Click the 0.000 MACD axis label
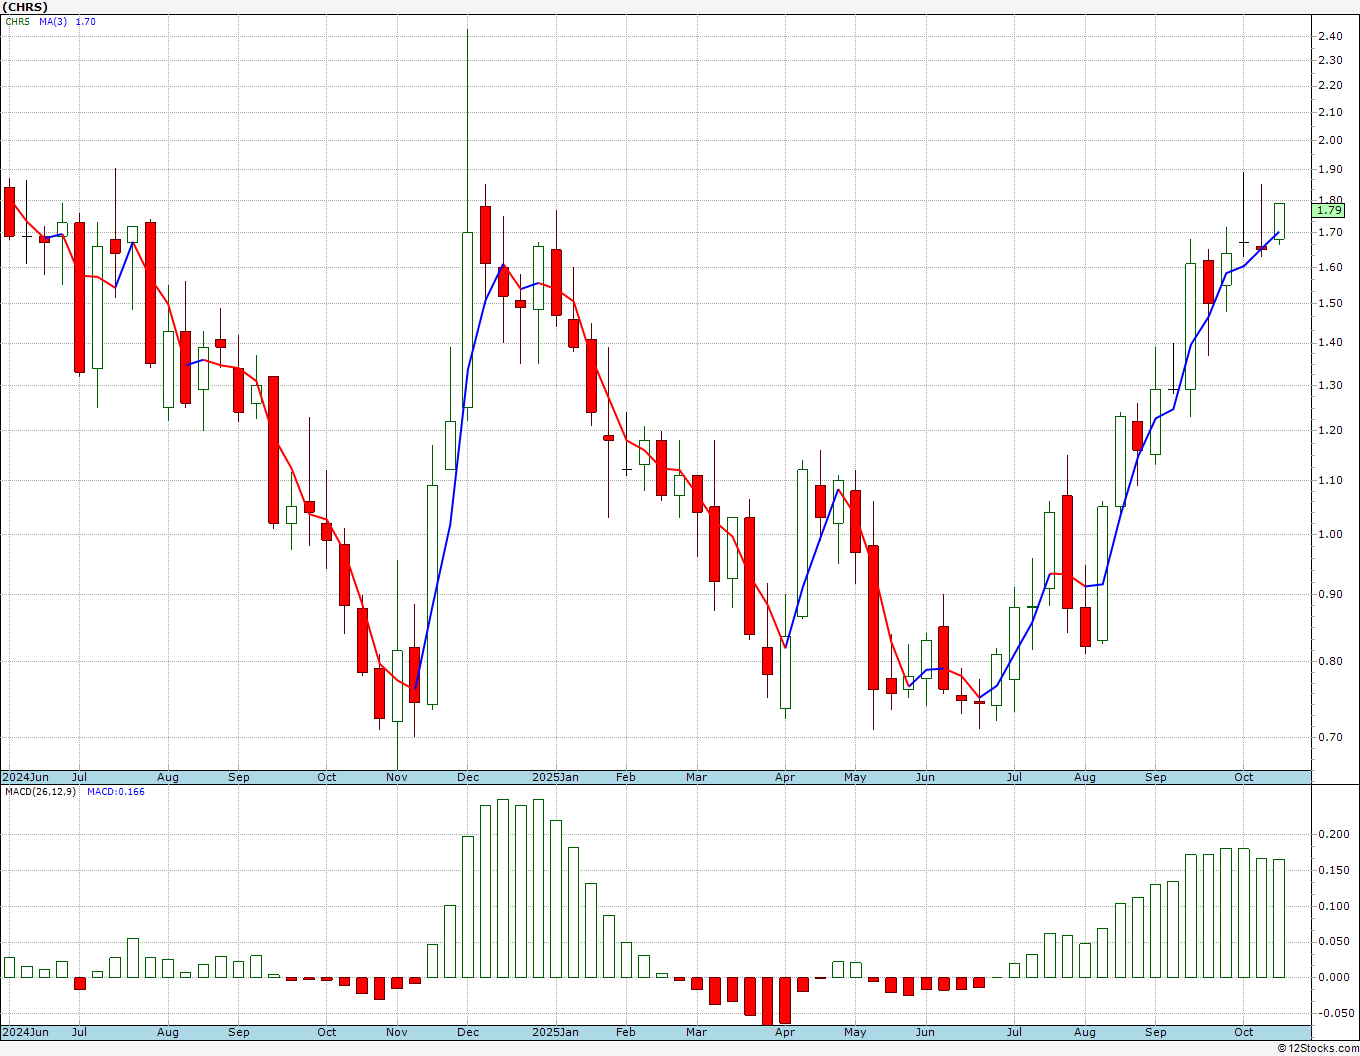This screenshot has height=1056, width=1360. tap(1333, 977)
